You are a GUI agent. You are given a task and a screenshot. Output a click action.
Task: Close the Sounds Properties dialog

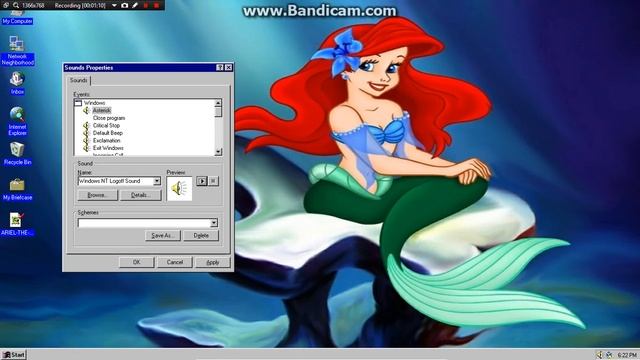(229, 68)
